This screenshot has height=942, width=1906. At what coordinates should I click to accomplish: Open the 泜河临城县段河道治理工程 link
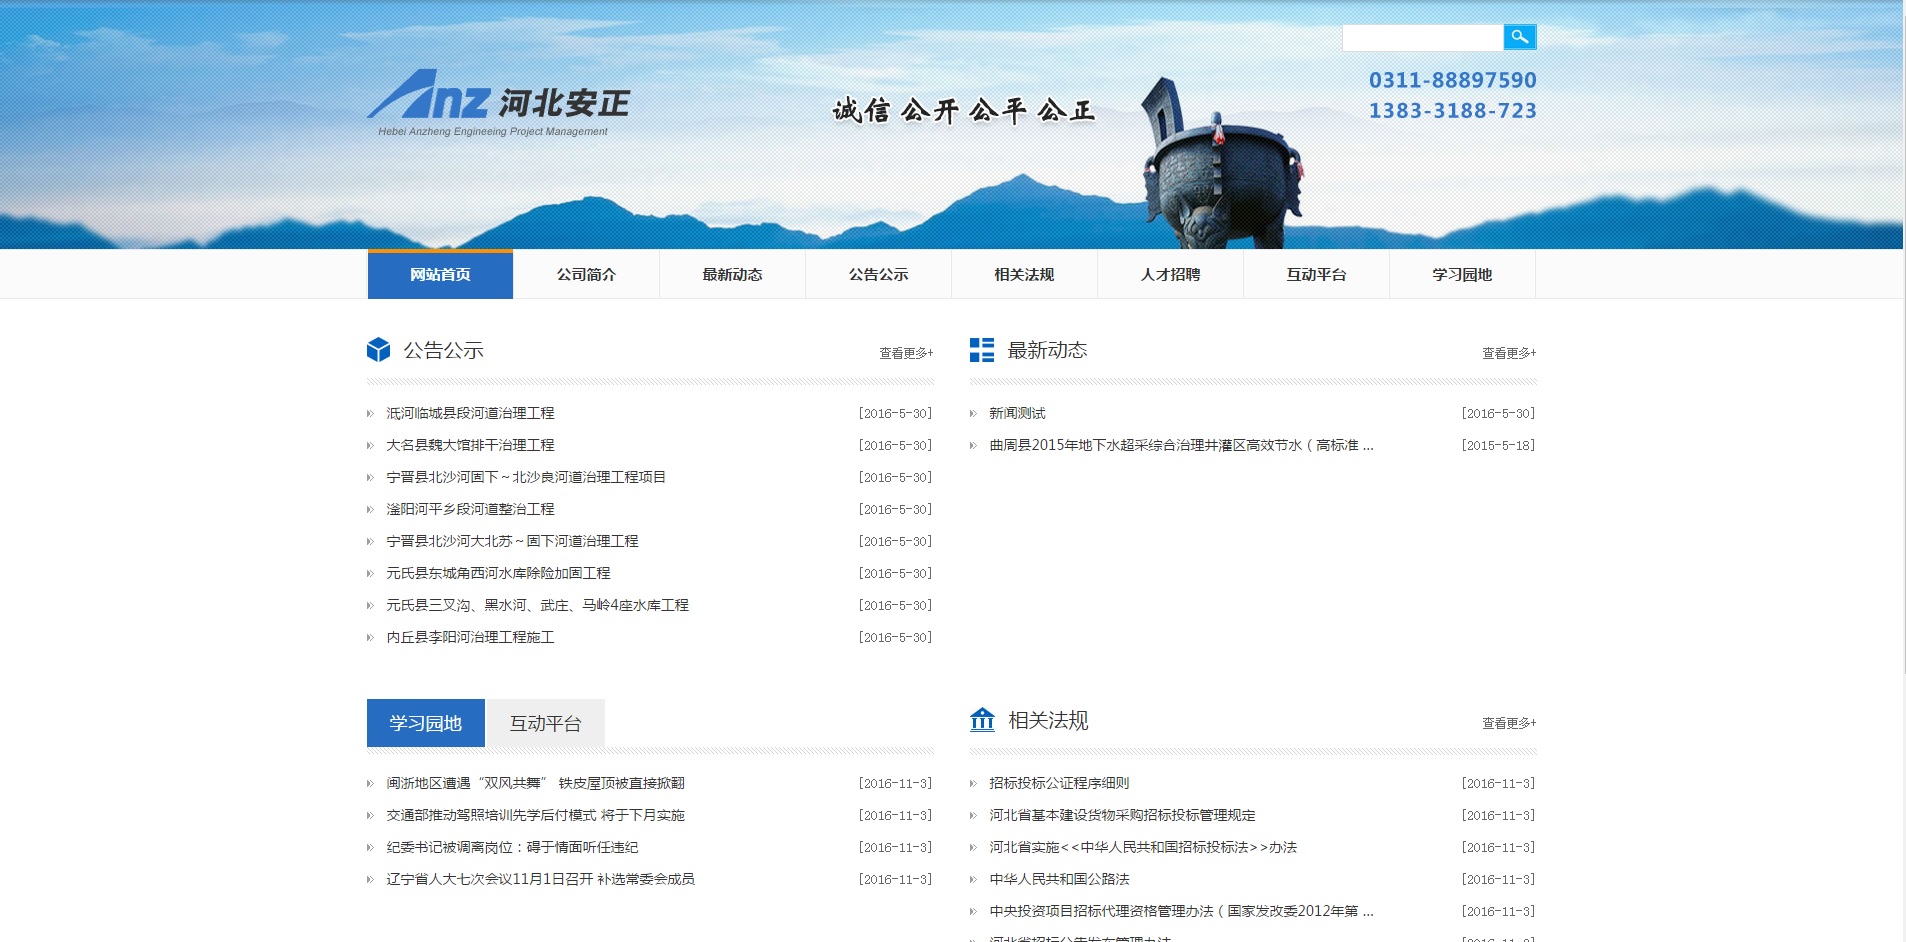471,413
